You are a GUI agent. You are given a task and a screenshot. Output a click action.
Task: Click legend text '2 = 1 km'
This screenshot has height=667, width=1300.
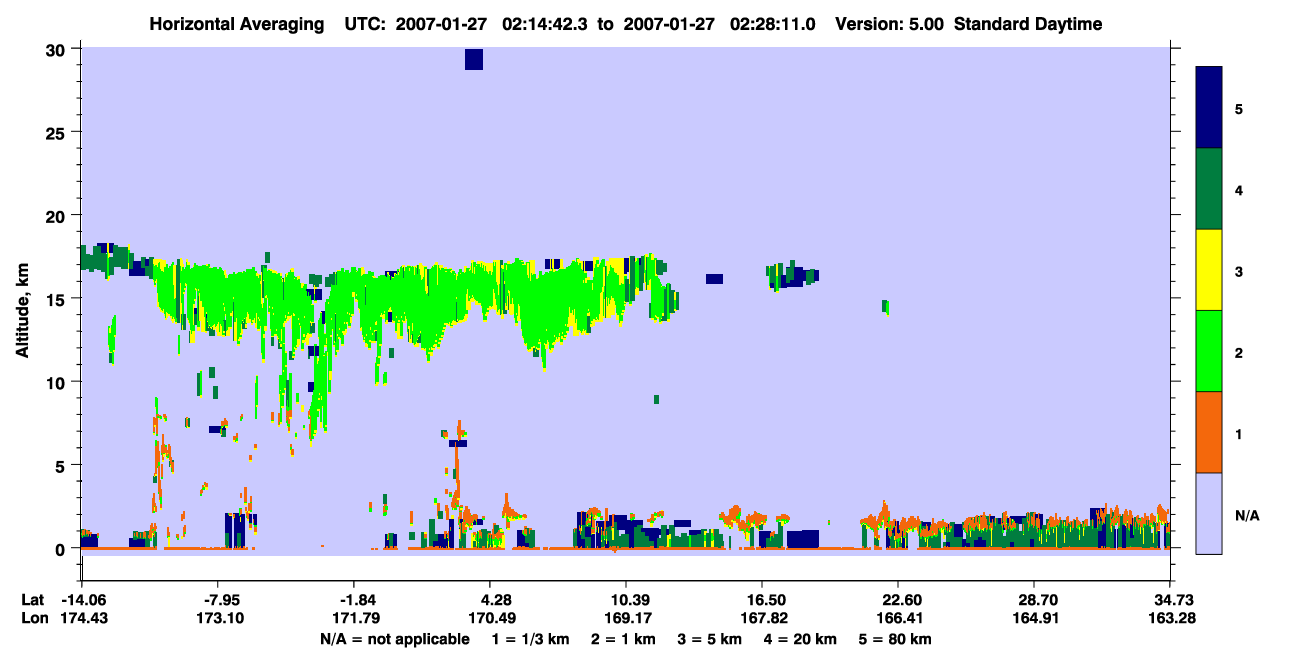tap(626, 639)
